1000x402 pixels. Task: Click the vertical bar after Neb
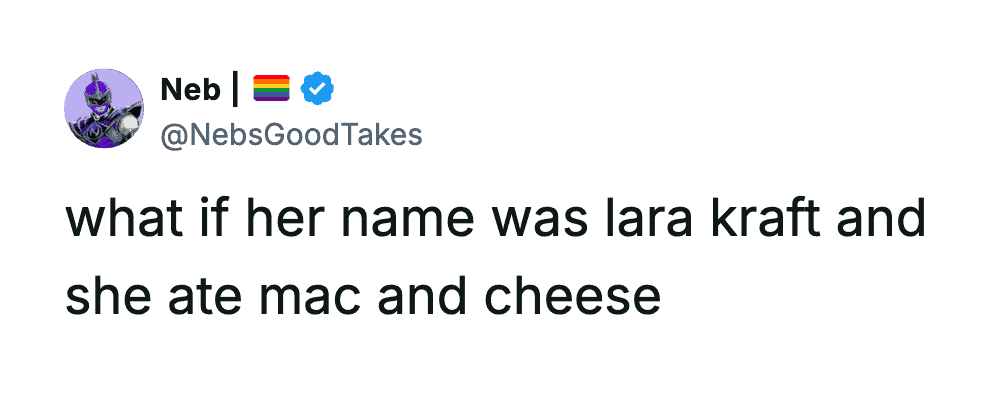coord(234,91)
